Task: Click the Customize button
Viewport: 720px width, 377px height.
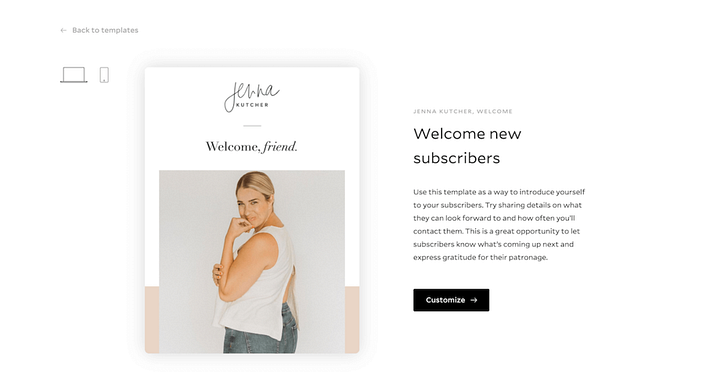Action: pos(451,300)
